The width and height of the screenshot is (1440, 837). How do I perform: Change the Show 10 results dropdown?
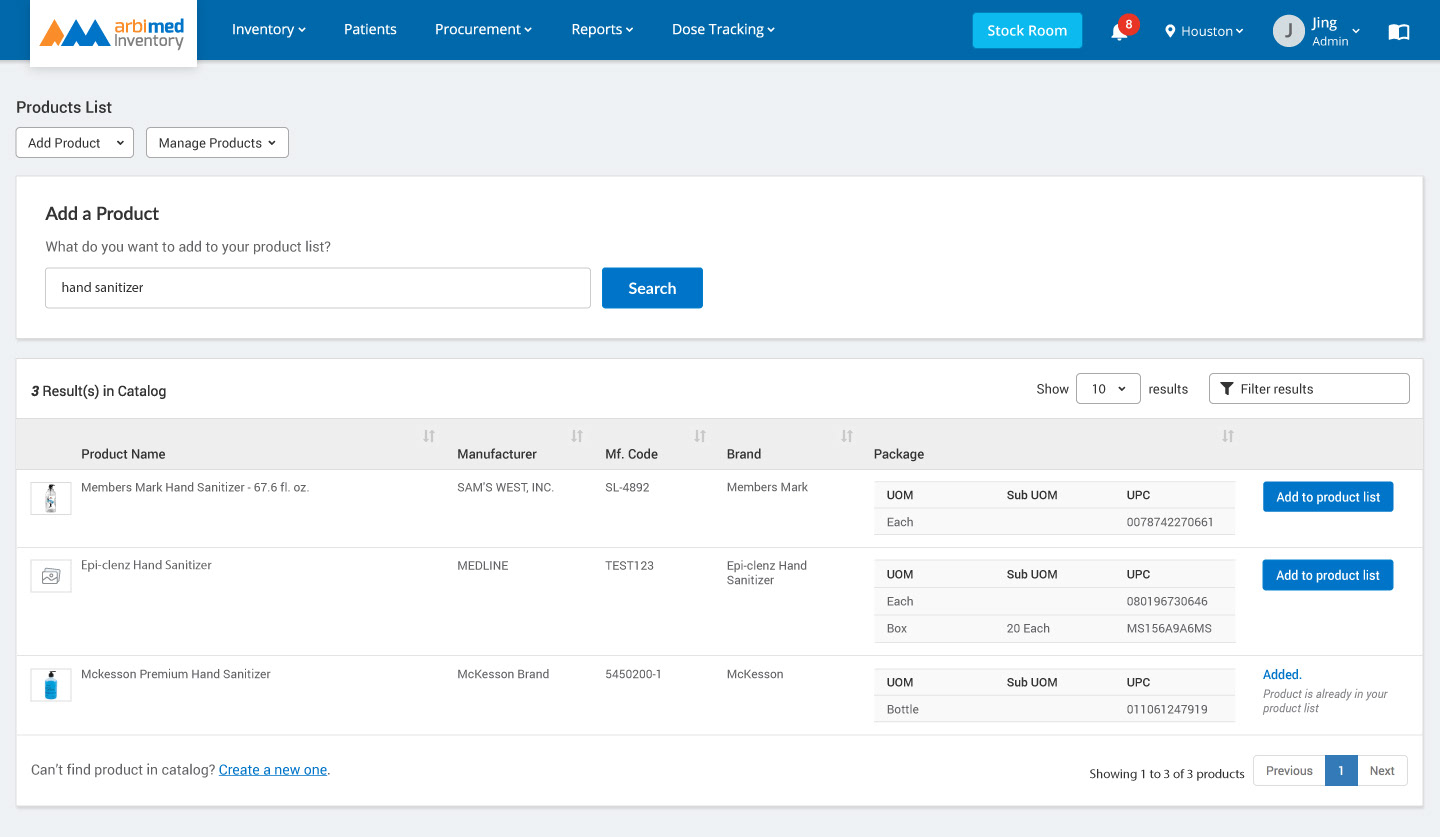[x=1108, y=389]
